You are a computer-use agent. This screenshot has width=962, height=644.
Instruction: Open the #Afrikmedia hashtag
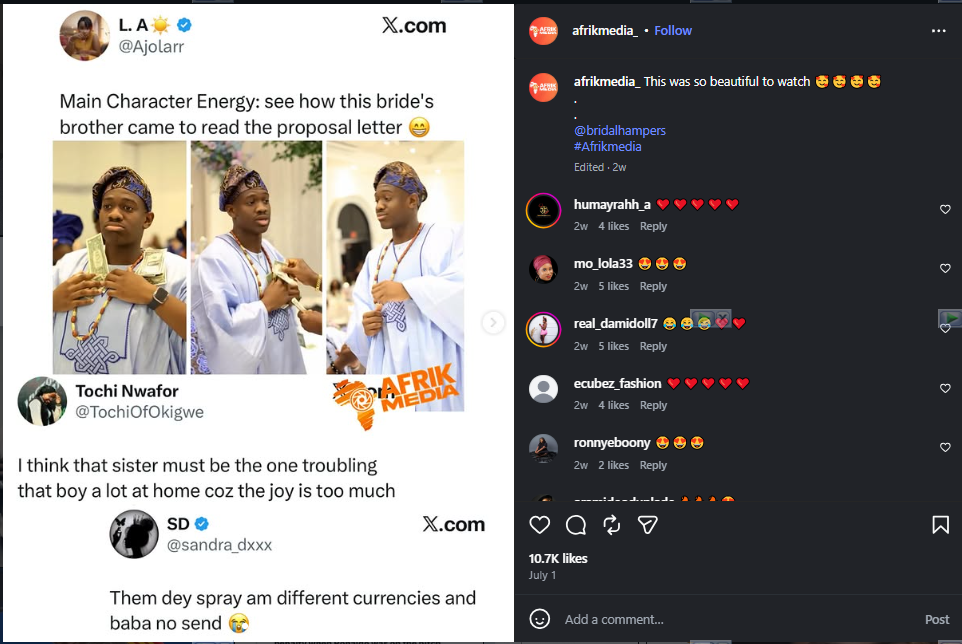click(607, 147)
